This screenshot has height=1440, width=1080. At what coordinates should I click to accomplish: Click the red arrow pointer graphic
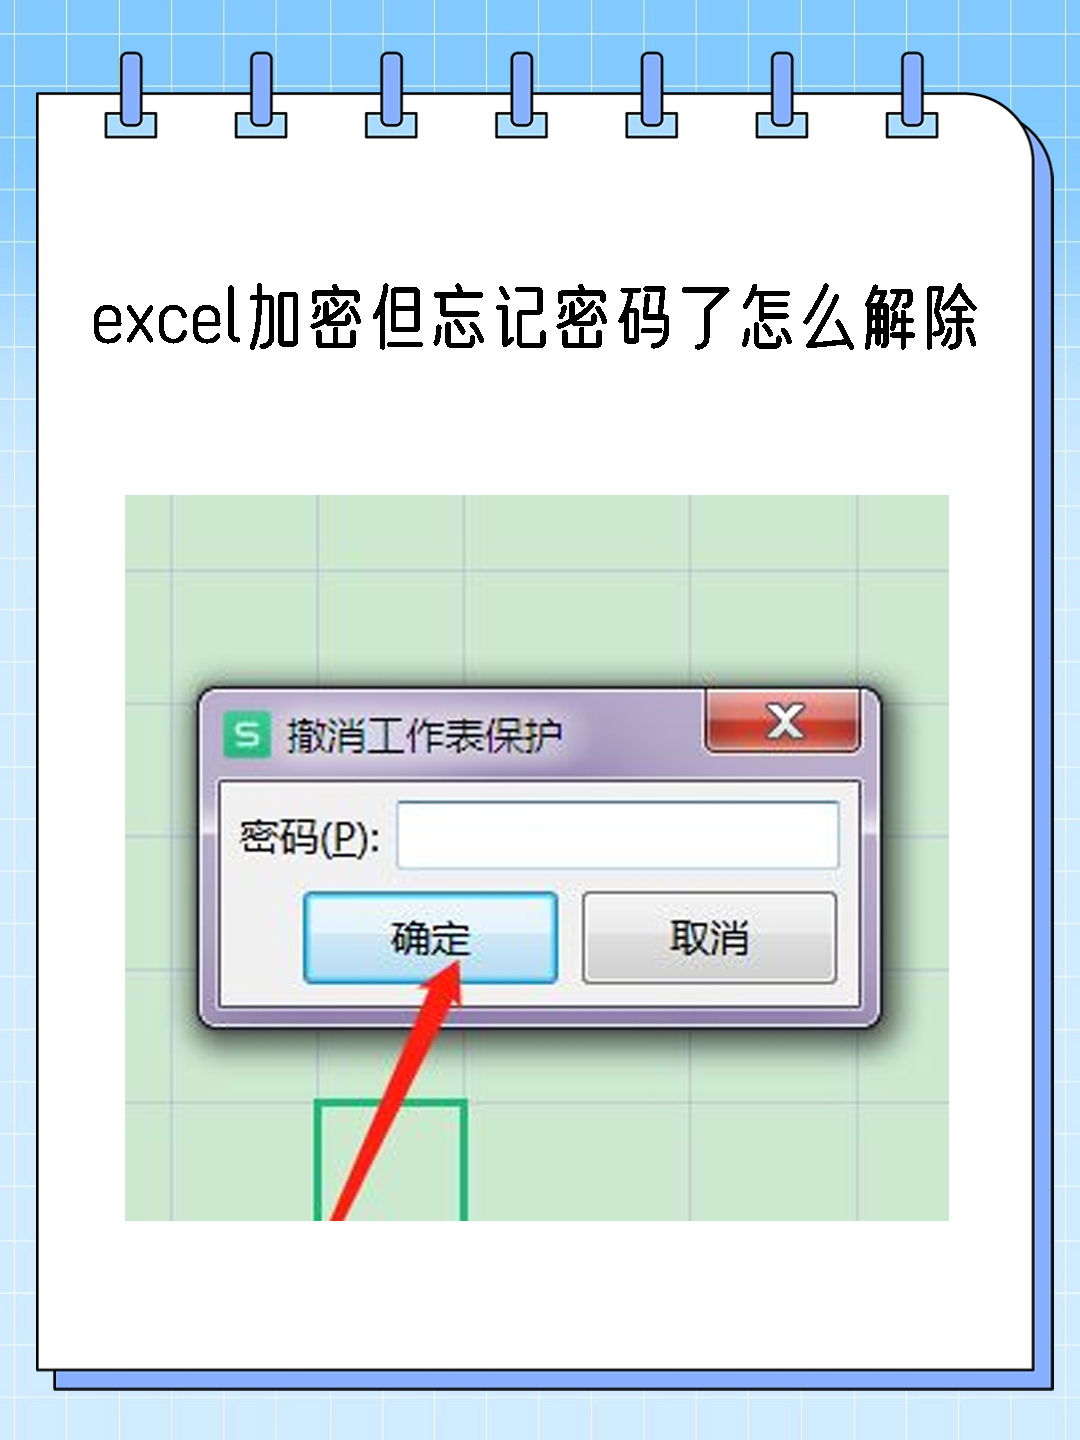pos(398,1090)
